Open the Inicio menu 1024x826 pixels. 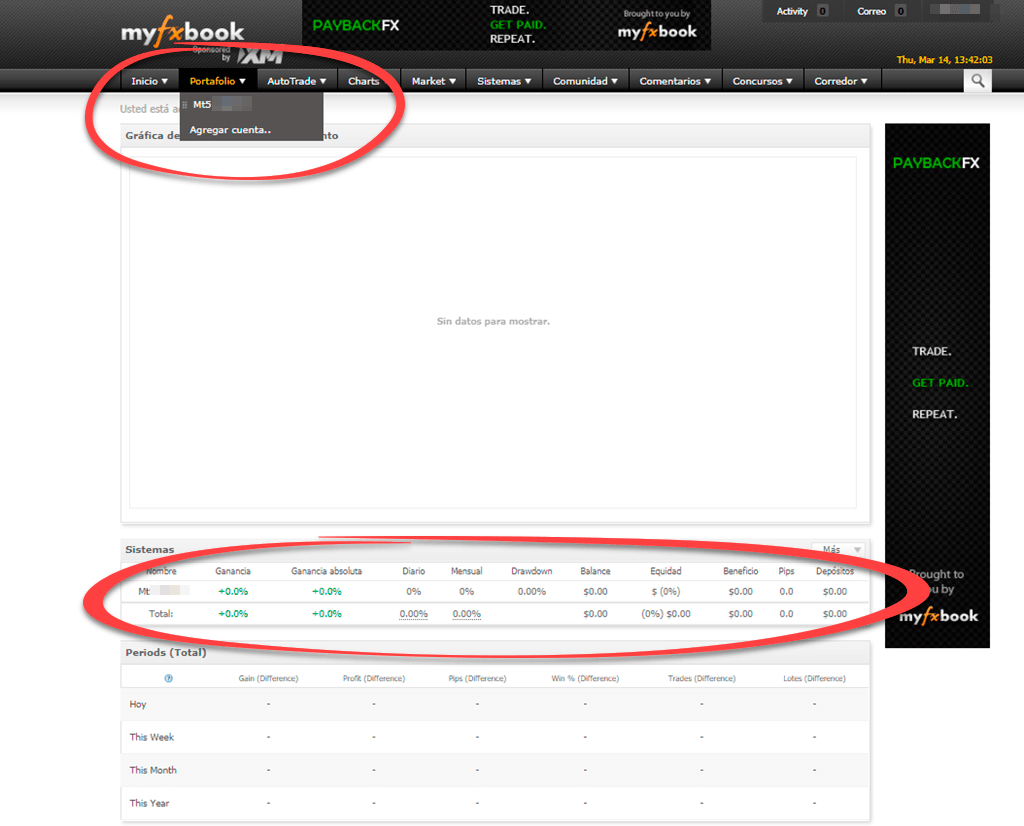tap(149, 81)
